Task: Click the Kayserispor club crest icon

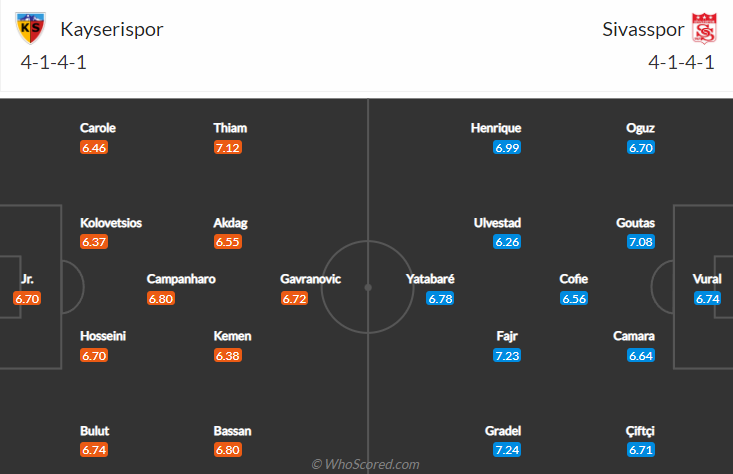Action: [x=30, y=28]
